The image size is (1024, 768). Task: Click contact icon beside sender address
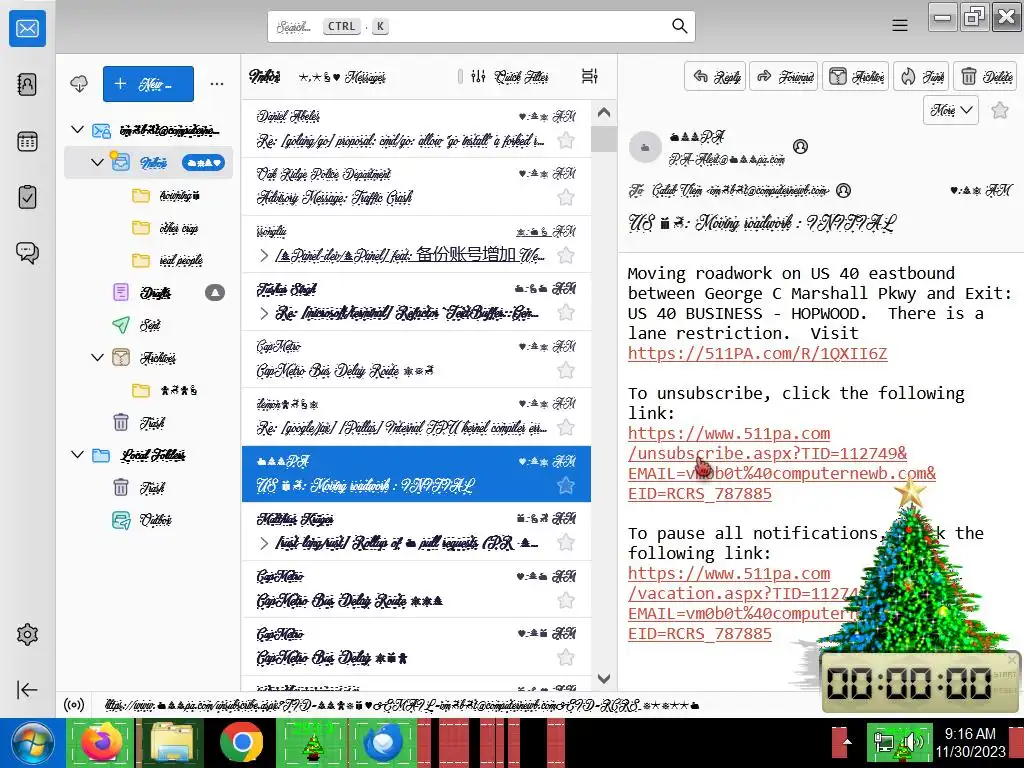(x=800, y=146)
